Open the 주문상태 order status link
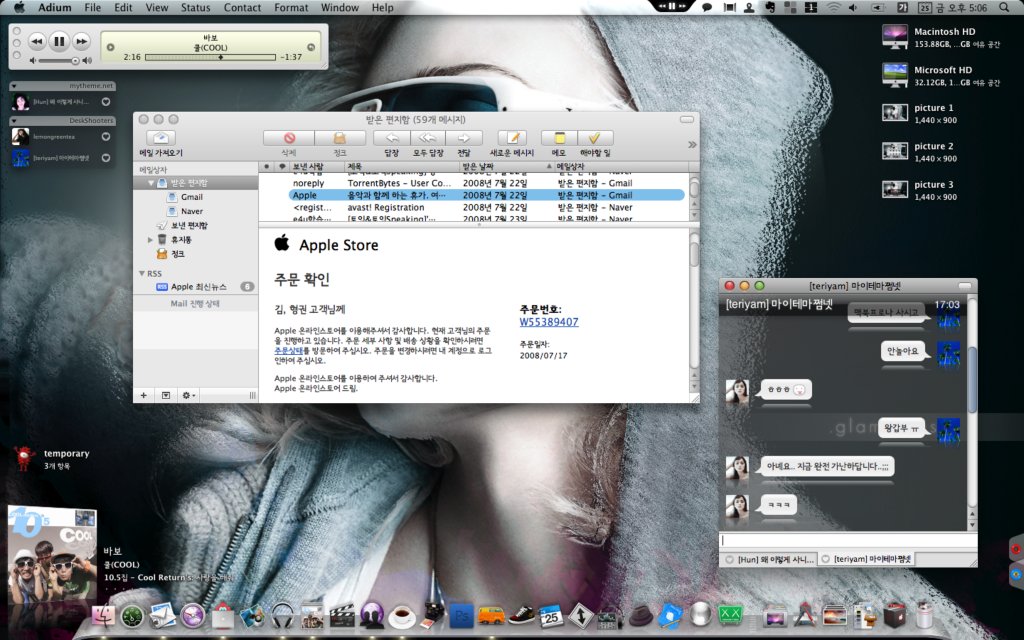 (288, 351)
